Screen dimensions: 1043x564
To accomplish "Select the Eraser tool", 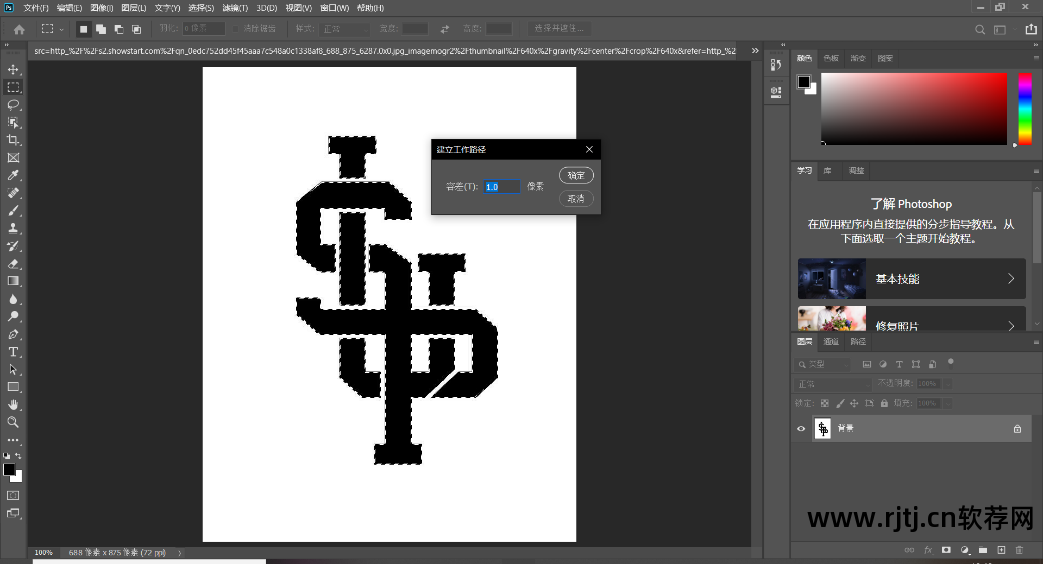I will tap(13, 263).
